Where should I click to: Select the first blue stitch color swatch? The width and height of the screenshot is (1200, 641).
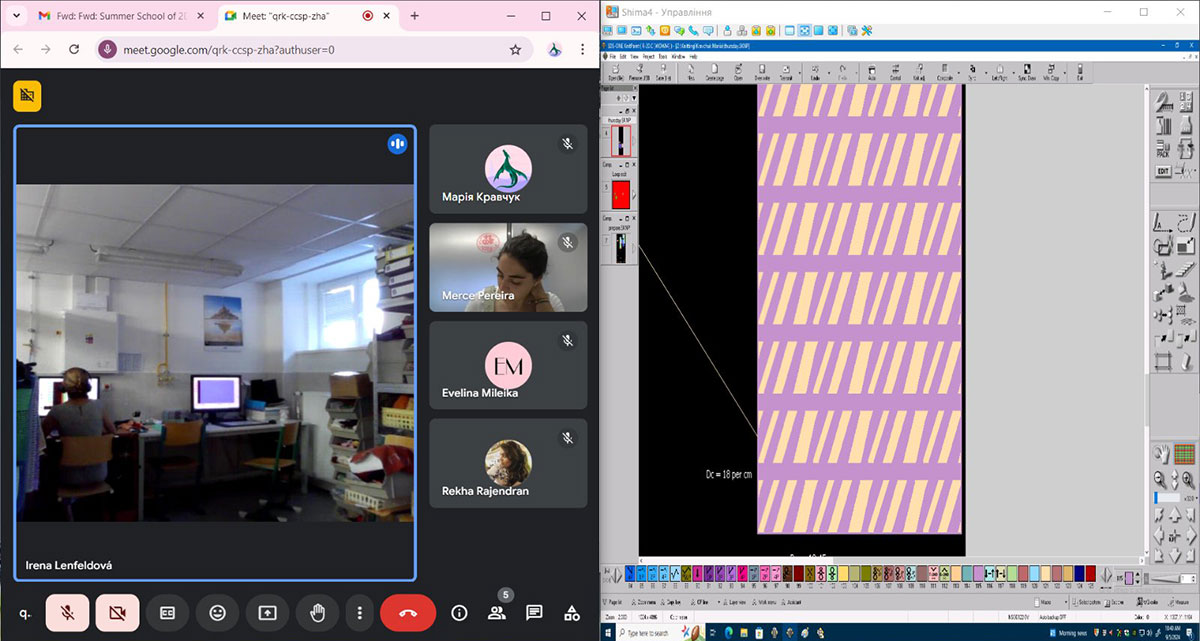[x=630, y=574]
